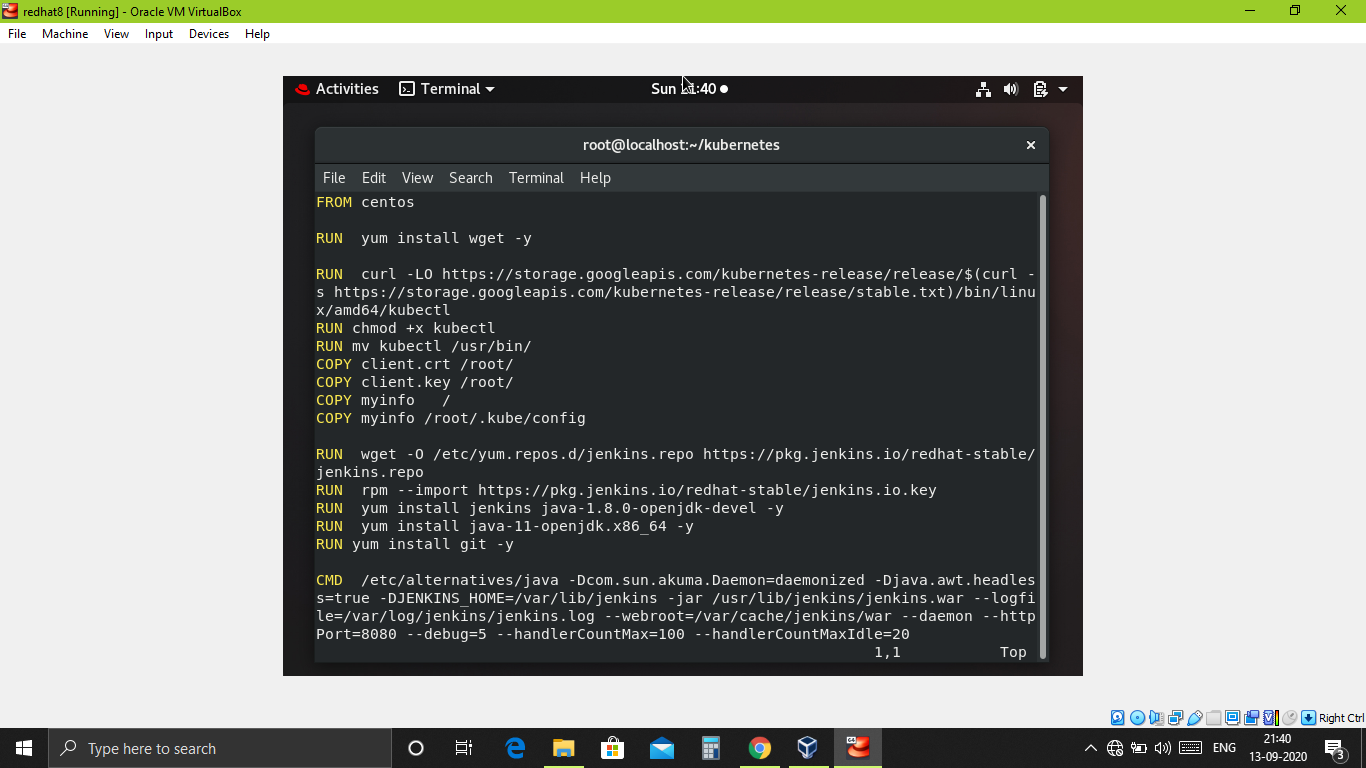Image resolution: width=1366 pixels, height=768 pixels.
Task: Click the terminal vertical scrollbar
Action: point(1043,426)
